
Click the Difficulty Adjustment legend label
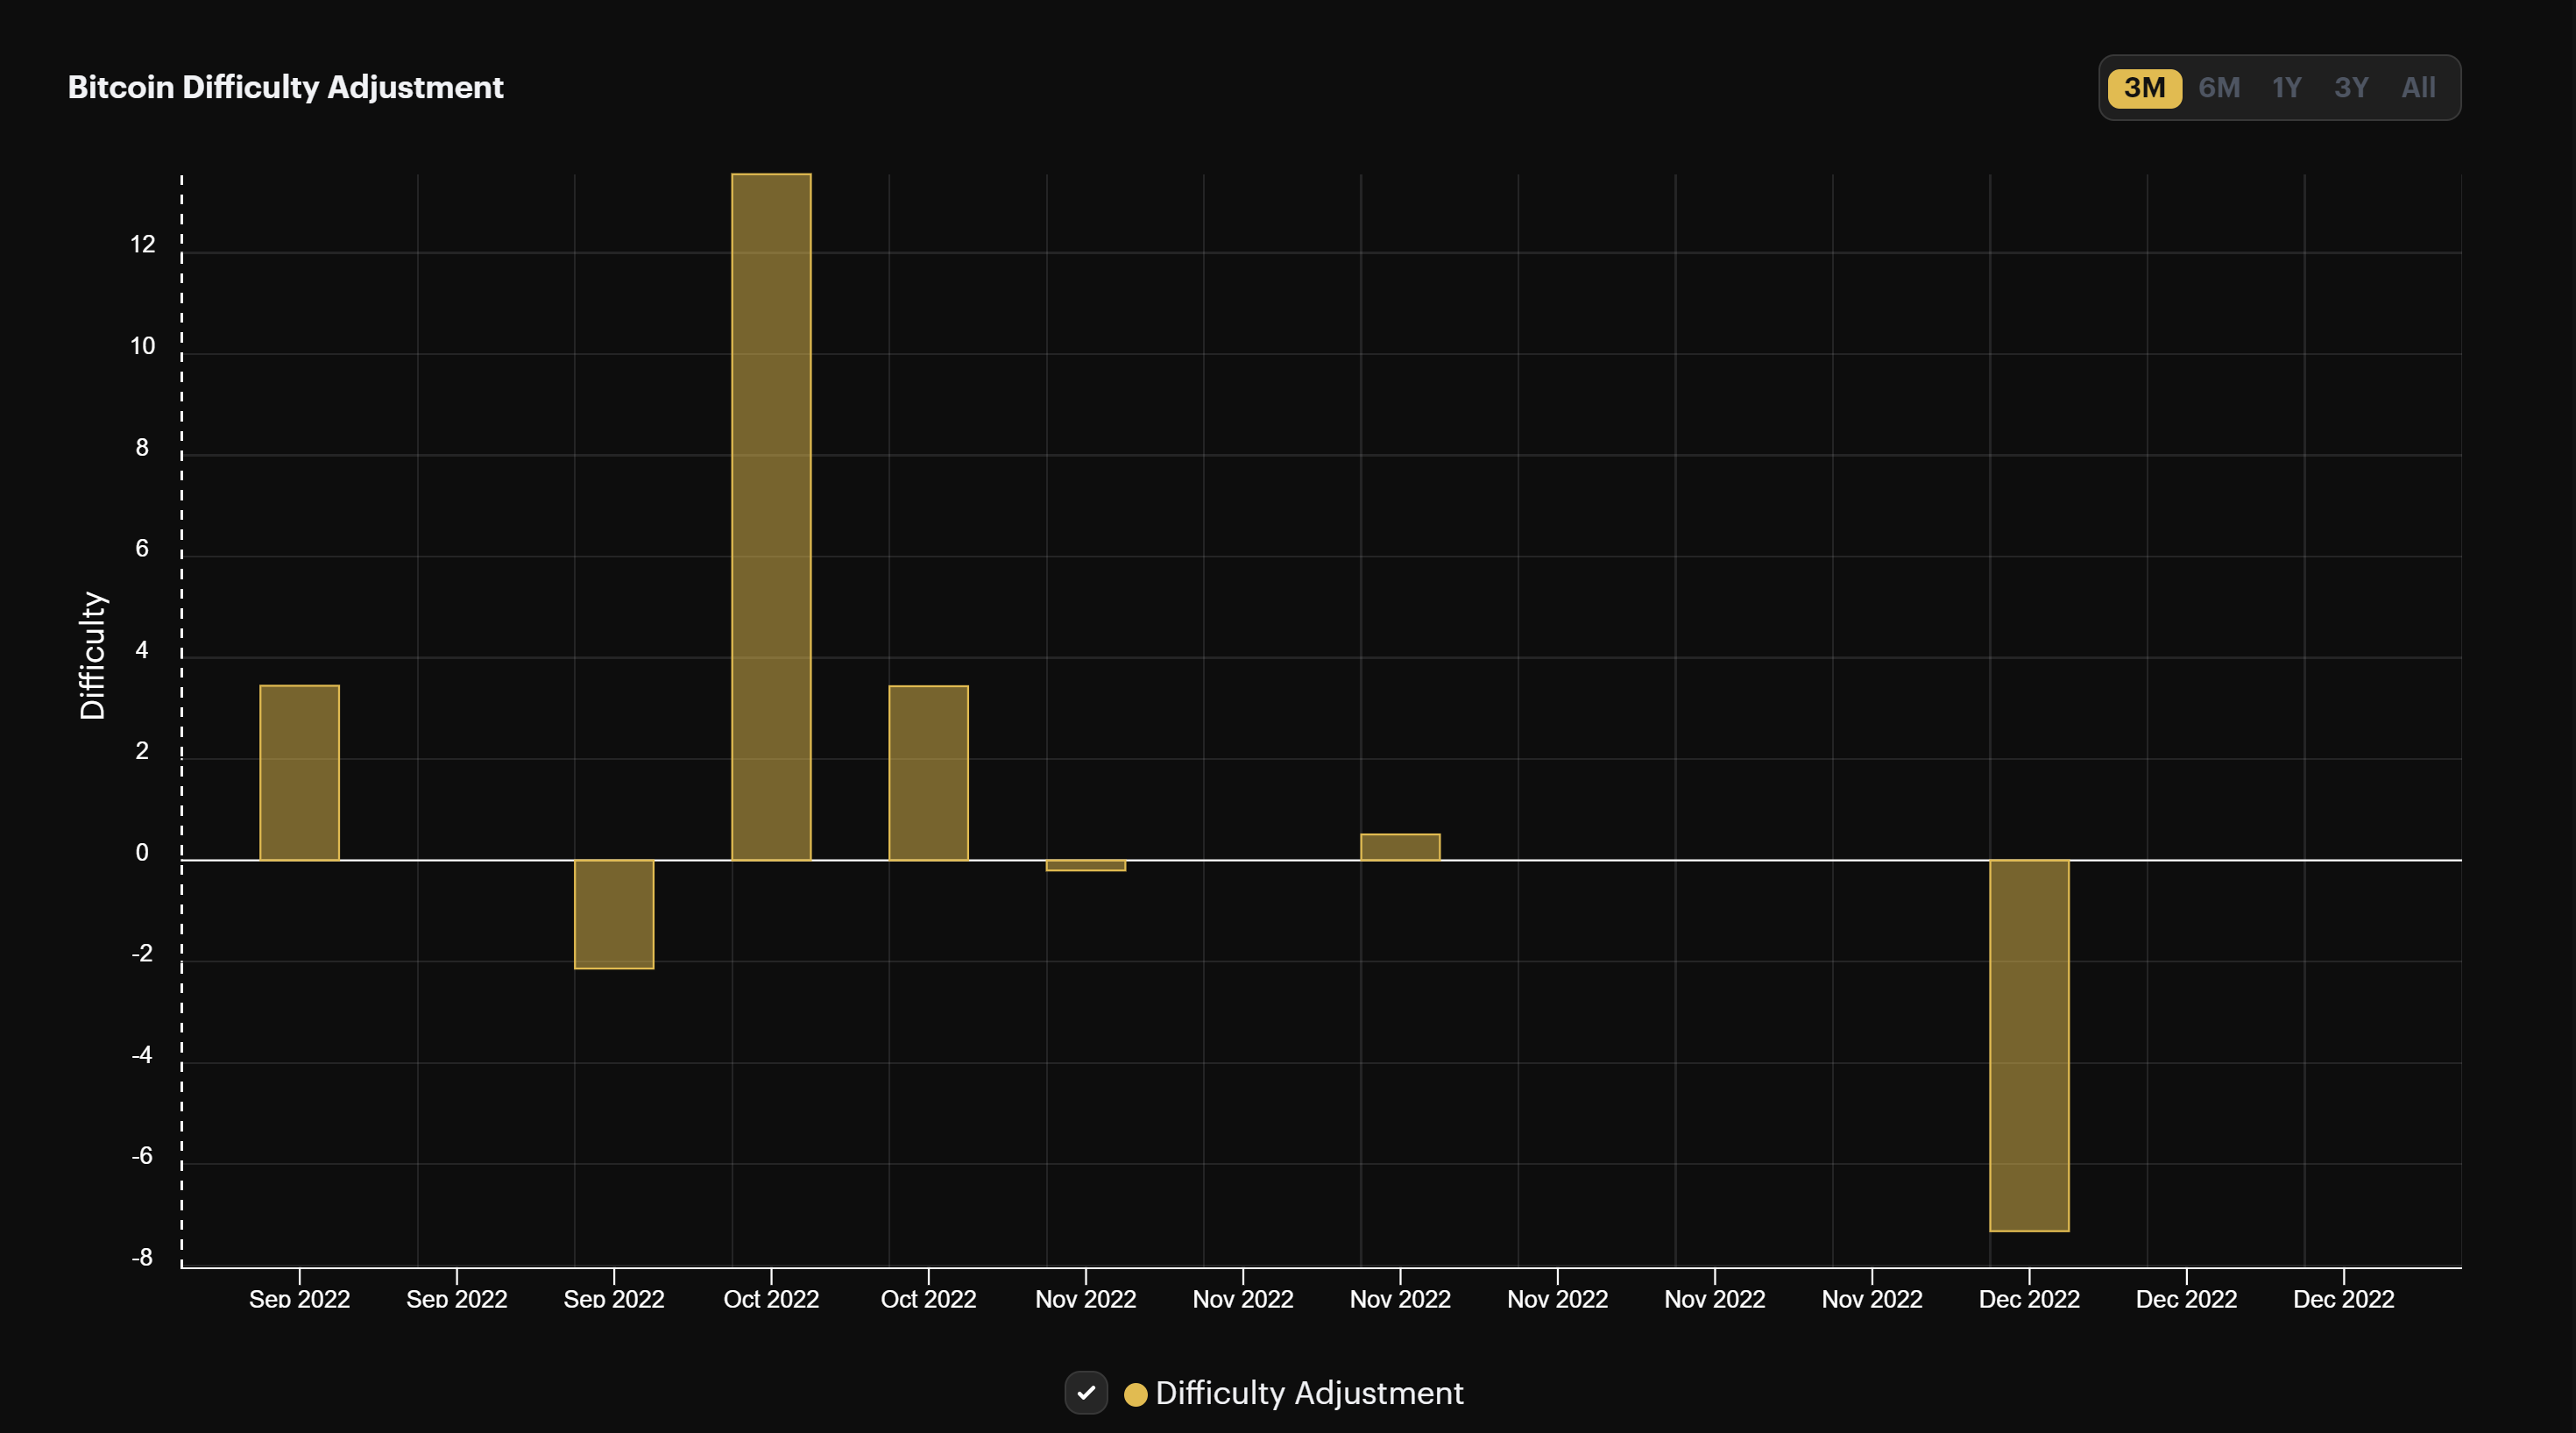pos(1309,1393)
